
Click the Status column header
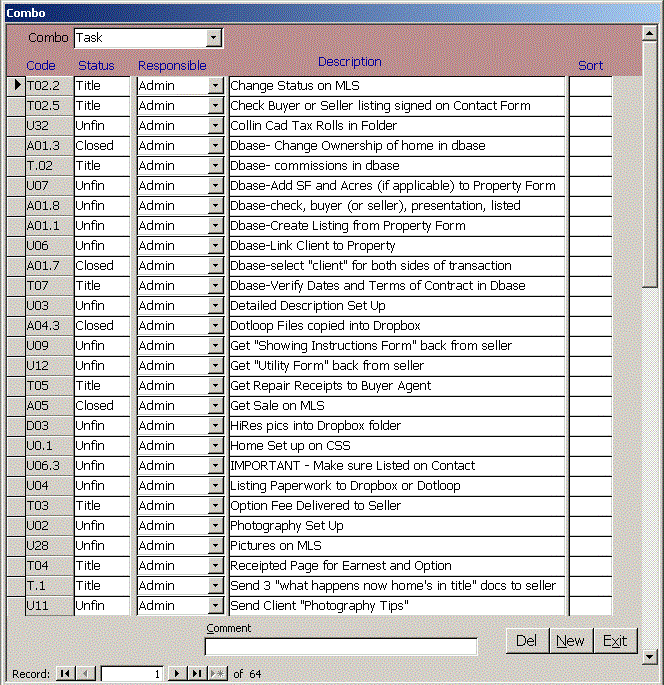[x=96, y=66]
